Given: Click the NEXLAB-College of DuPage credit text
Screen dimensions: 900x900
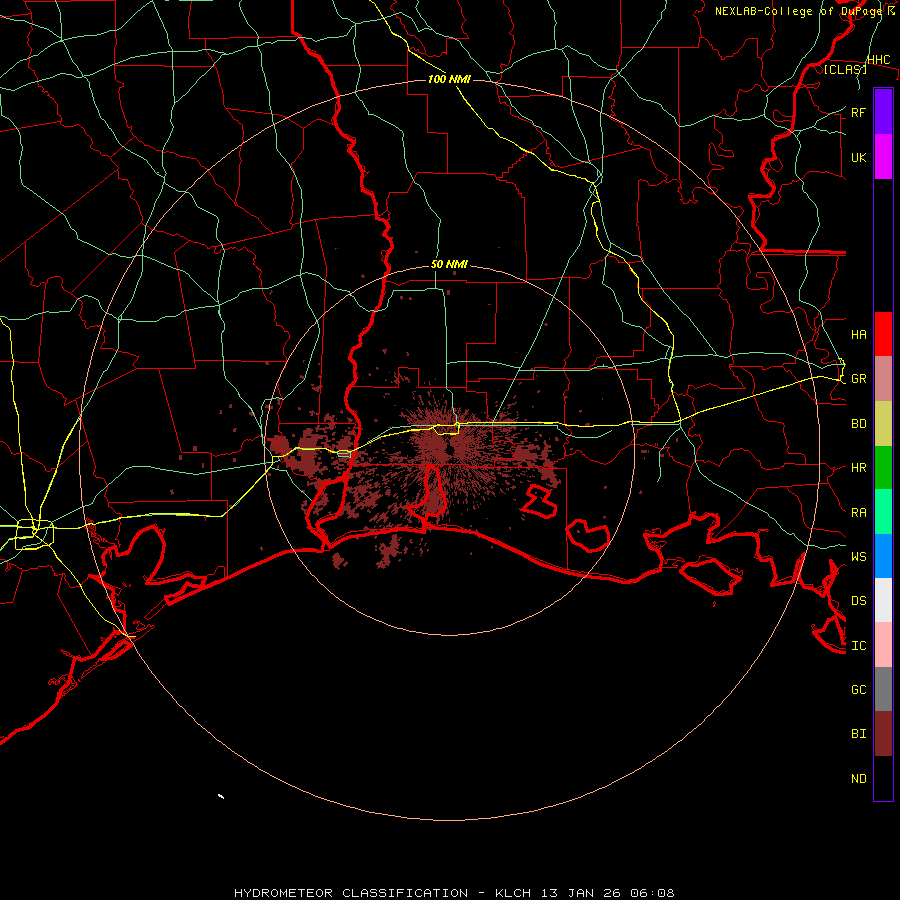Looking at the screenshot, I should pos(804,11).
